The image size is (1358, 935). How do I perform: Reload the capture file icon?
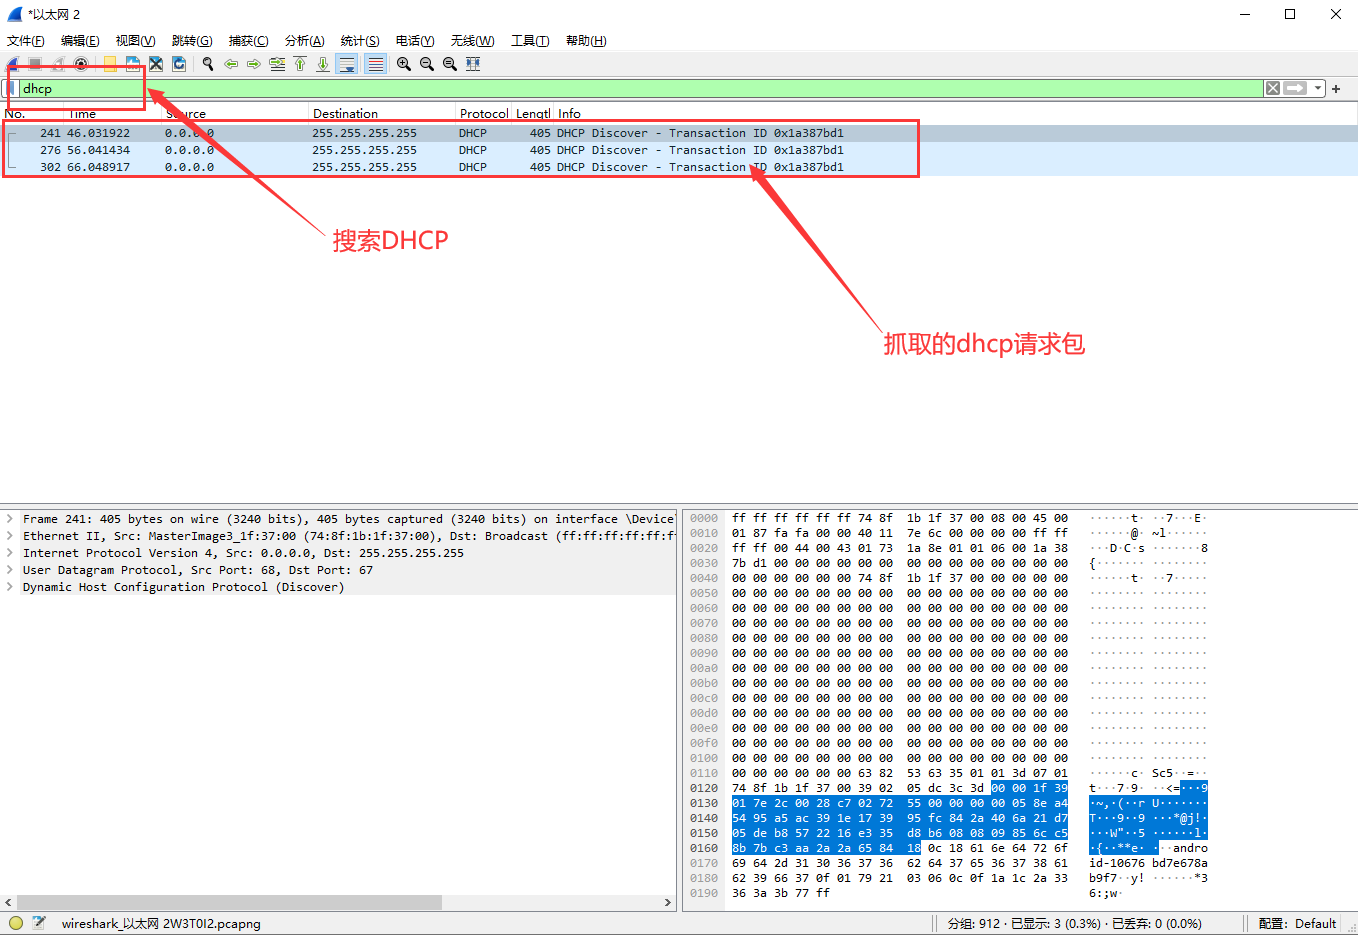pyautogui.click(x=179, y=64)
